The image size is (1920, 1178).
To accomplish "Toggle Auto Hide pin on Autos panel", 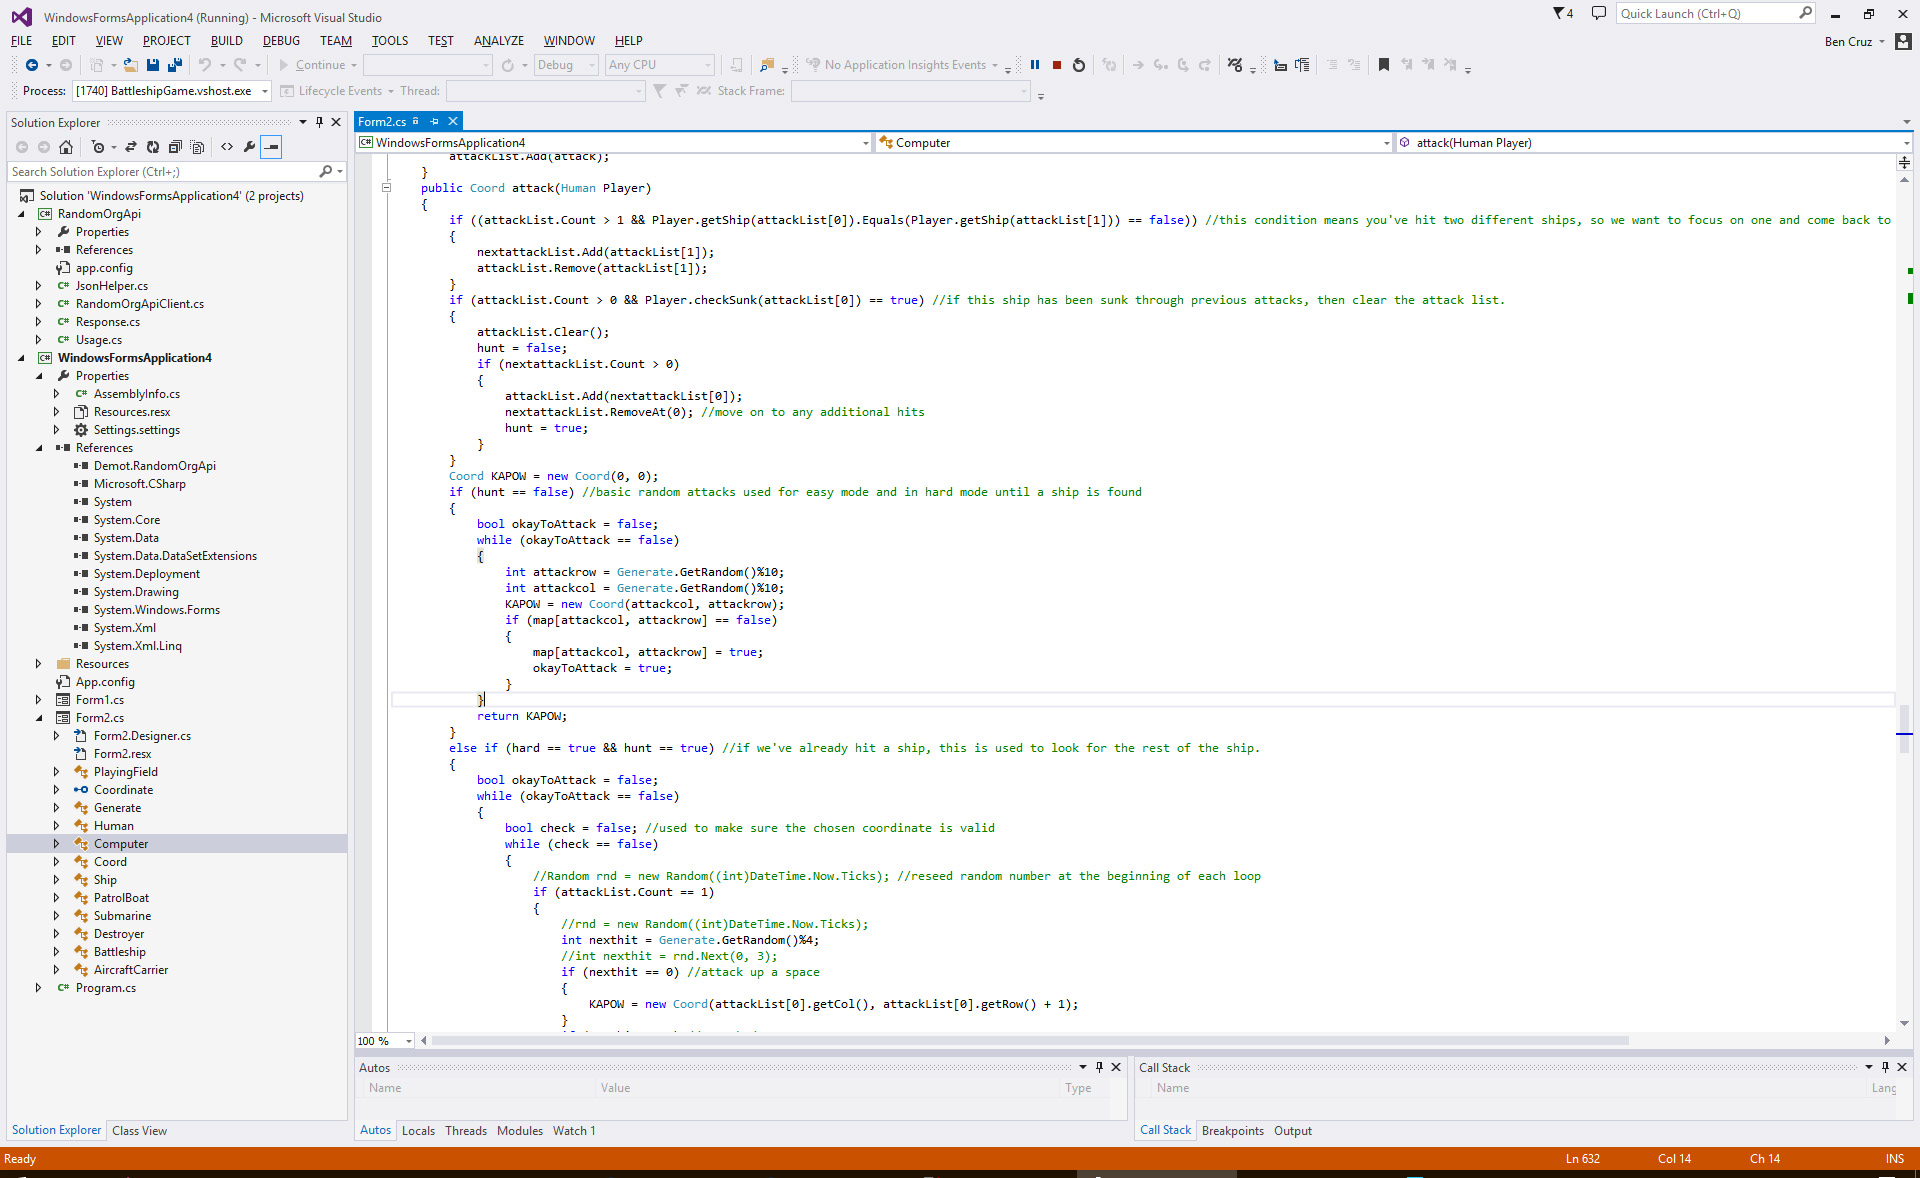I will pos(1099,1067).
